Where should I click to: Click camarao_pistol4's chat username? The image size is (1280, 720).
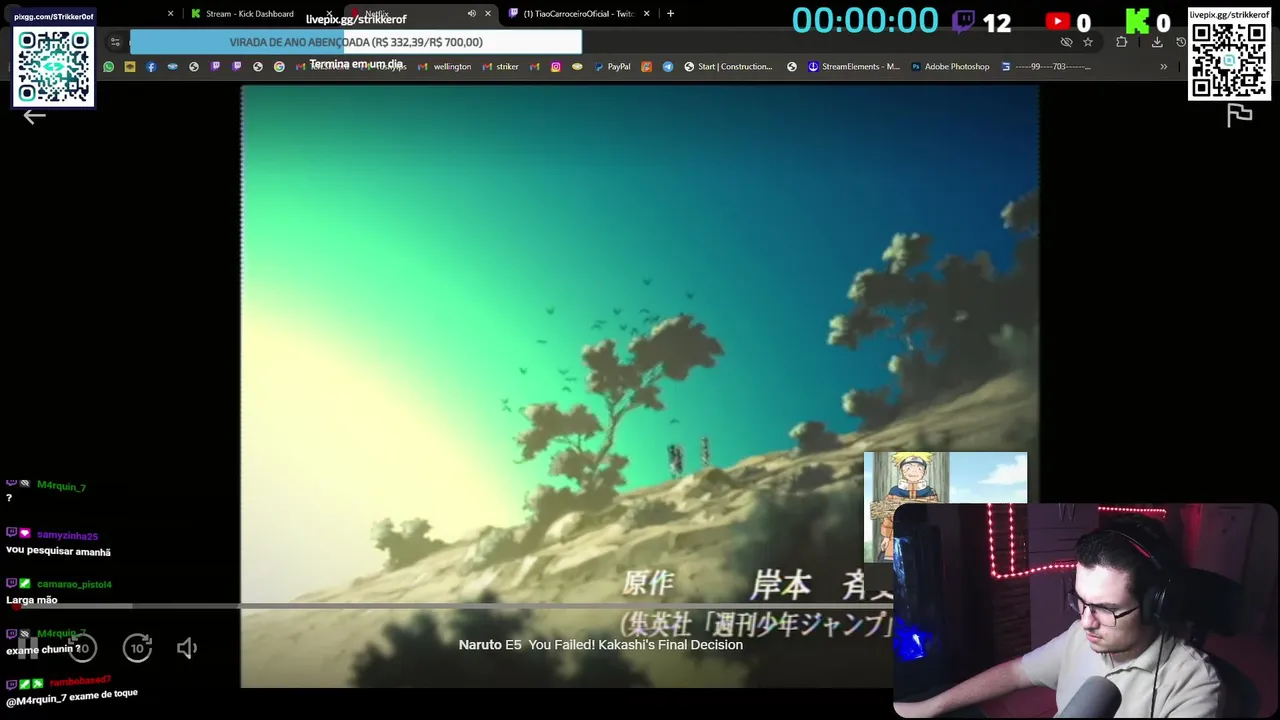click(74, 584)
